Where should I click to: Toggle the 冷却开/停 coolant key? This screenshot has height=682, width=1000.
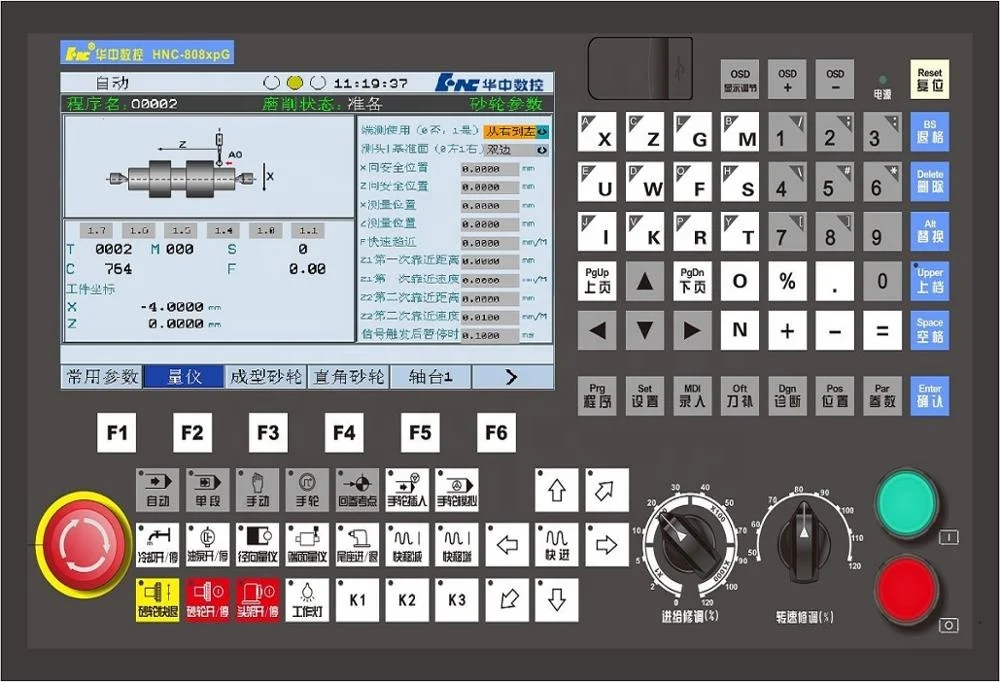click(x=157, y=544)
